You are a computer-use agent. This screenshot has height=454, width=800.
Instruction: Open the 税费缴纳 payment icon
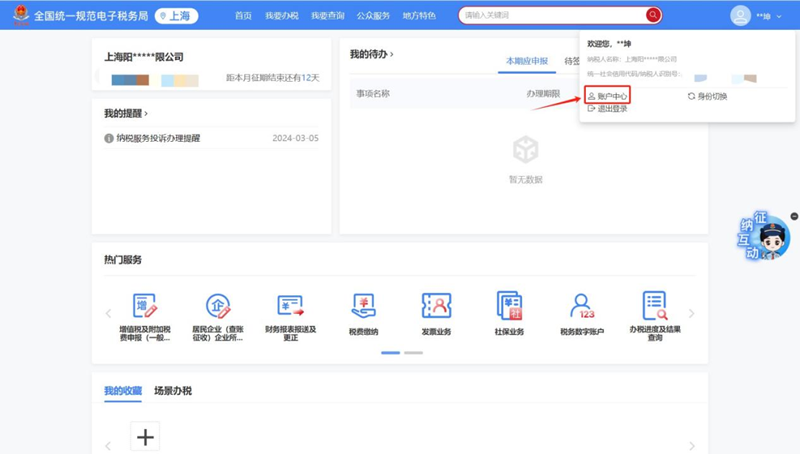(364, 306)
